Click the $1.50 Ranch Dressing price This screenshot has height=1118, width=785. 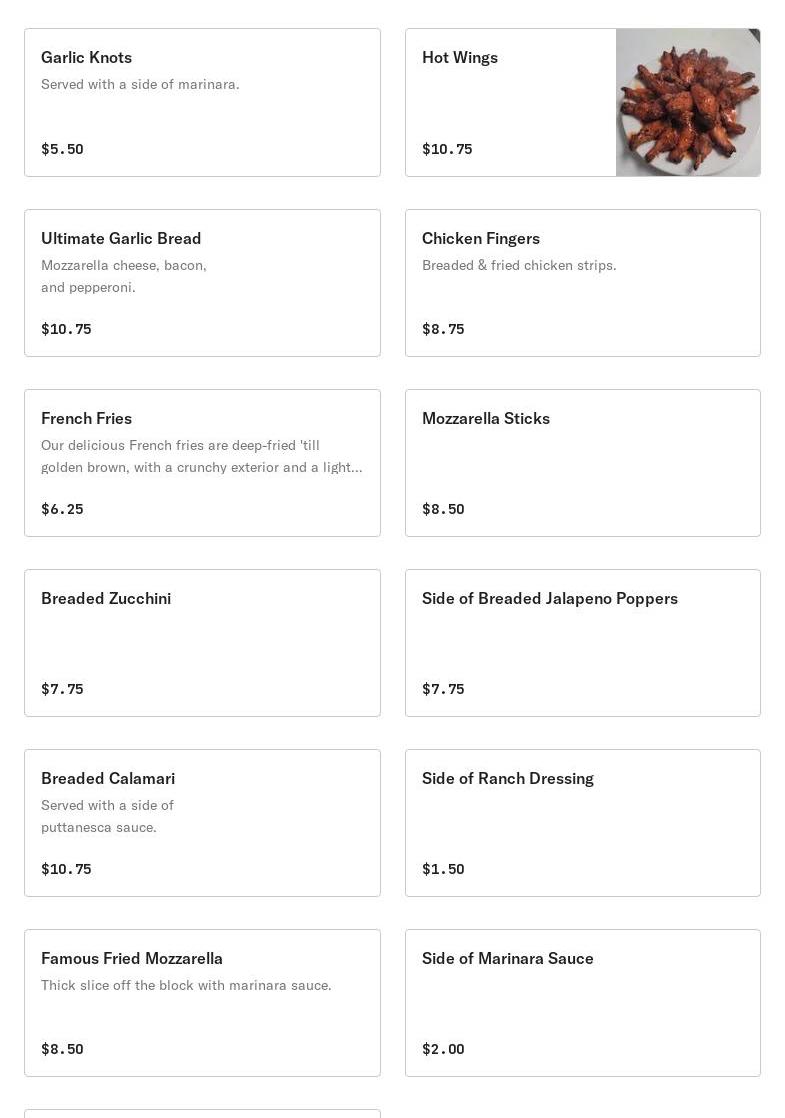point(443,869)
